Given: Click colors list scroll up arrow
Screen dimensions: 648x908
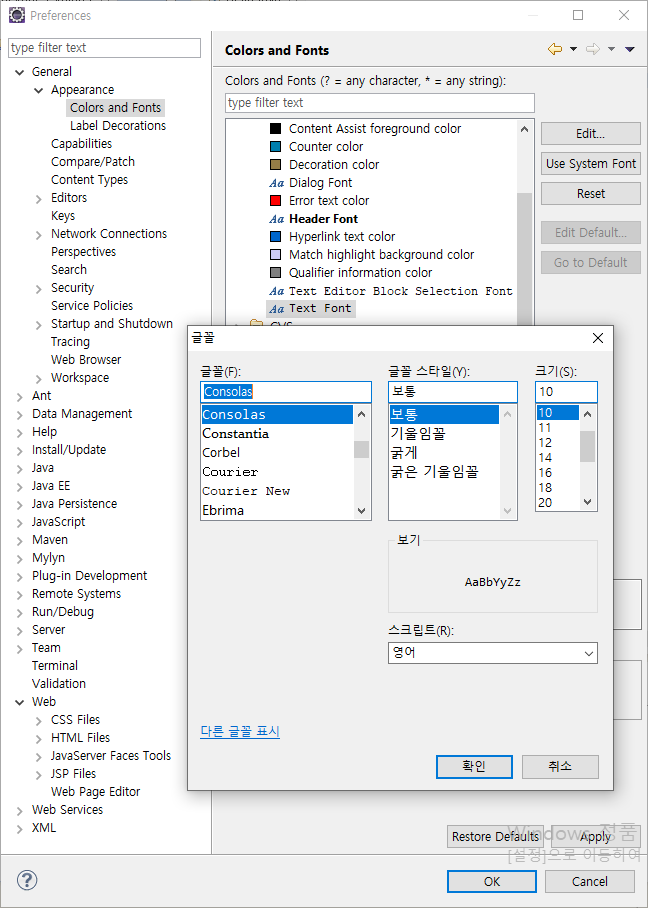Looking at the screenshot, I should pyautogui.click(x=524, y=129).
